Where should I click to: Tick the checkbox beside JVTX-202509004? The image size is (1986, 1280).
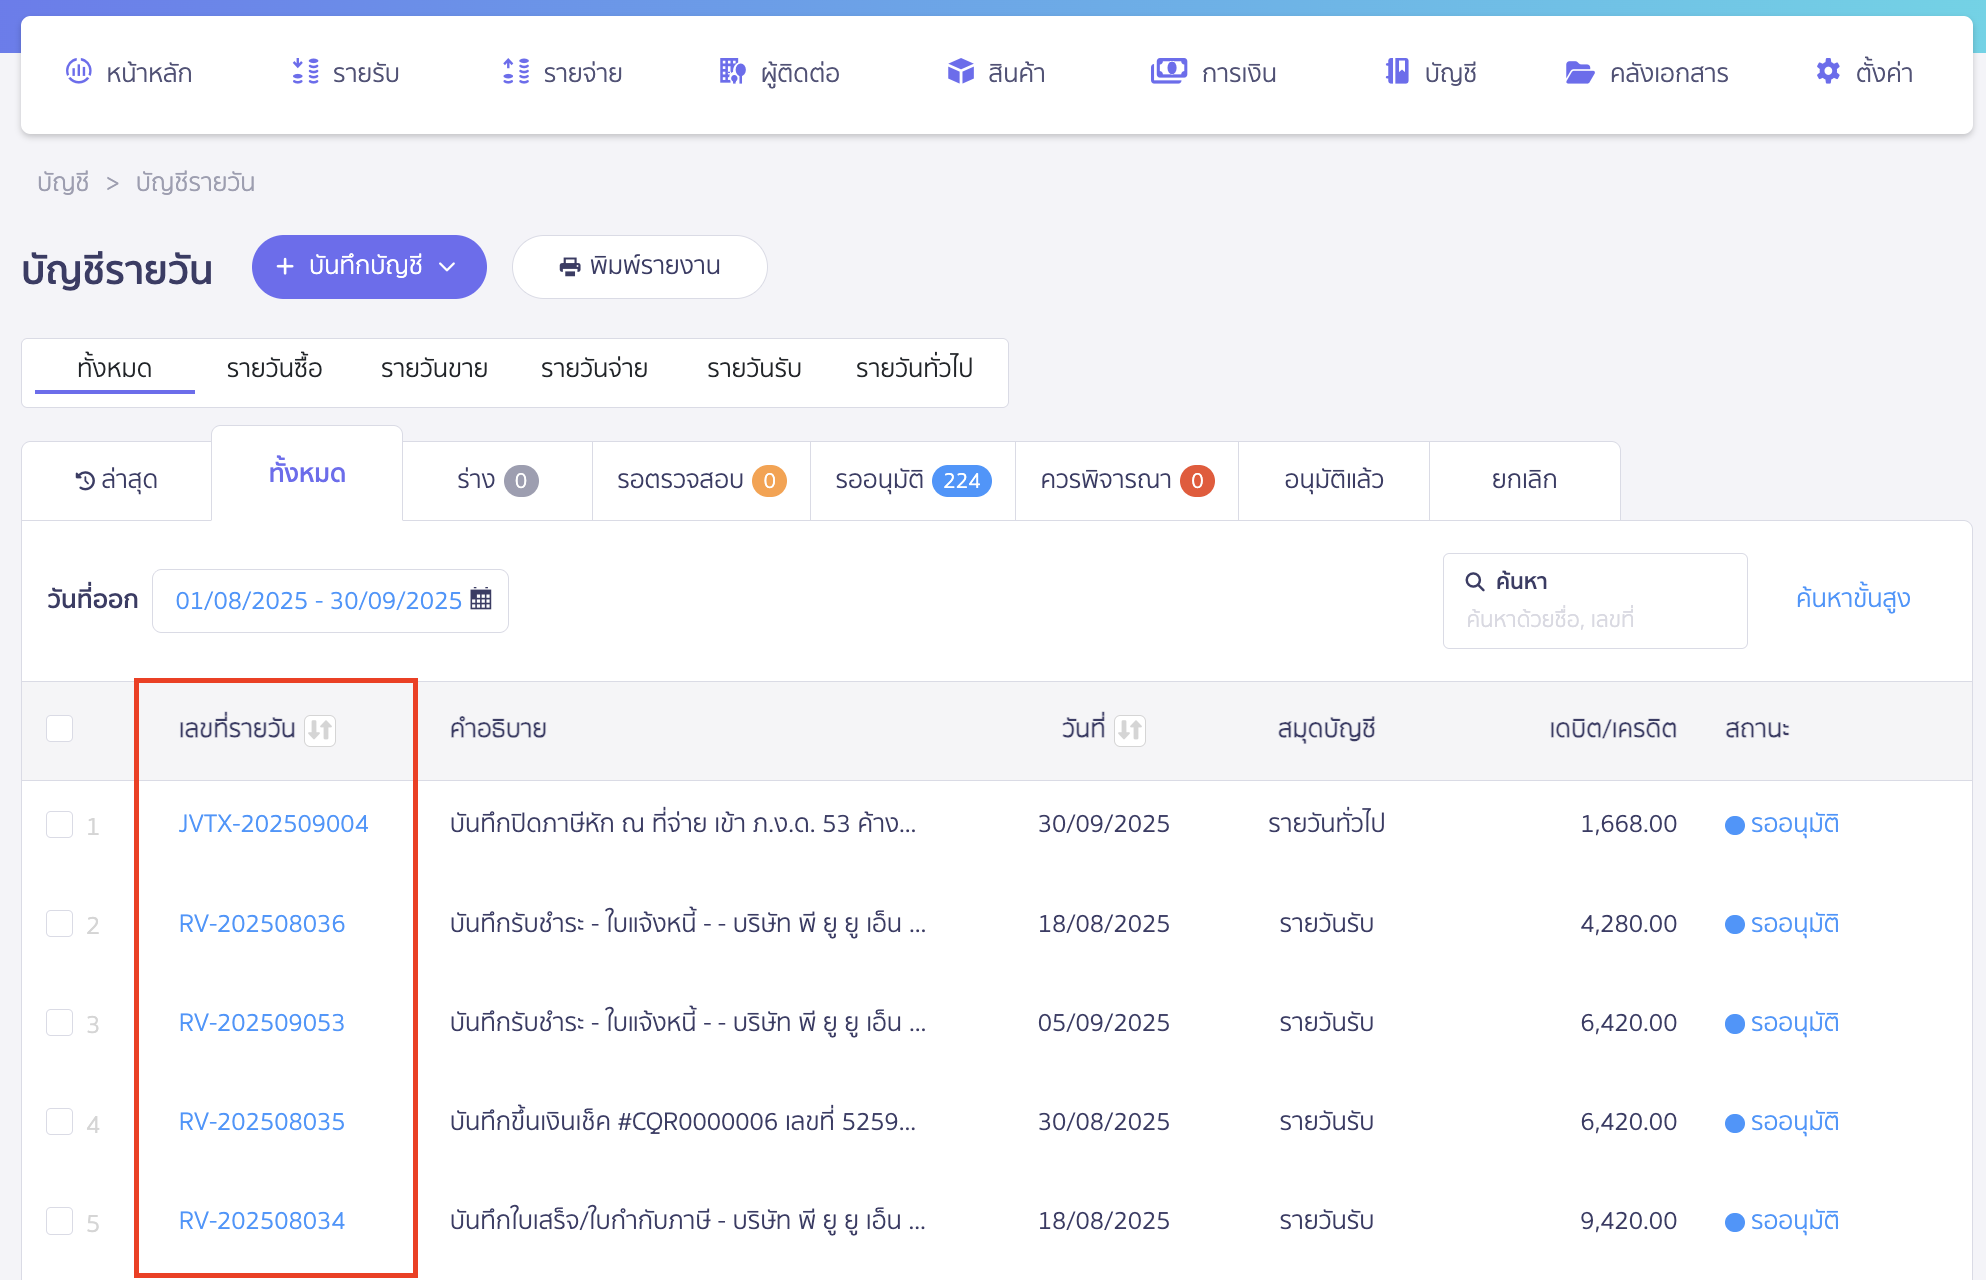(59, 825)
